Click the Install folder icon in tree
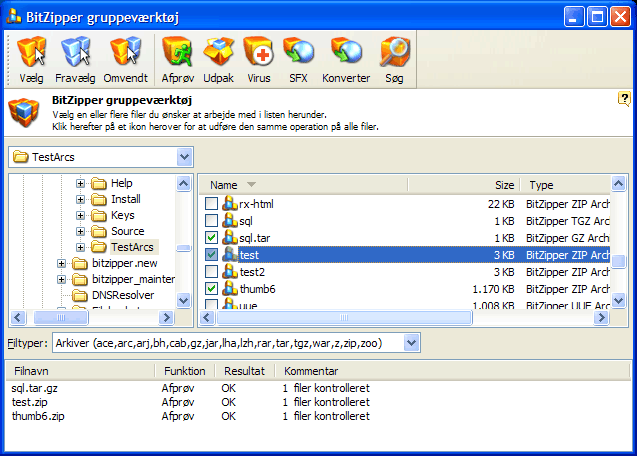This screenshot has height=456, width=637. click(x=99, y=199)
